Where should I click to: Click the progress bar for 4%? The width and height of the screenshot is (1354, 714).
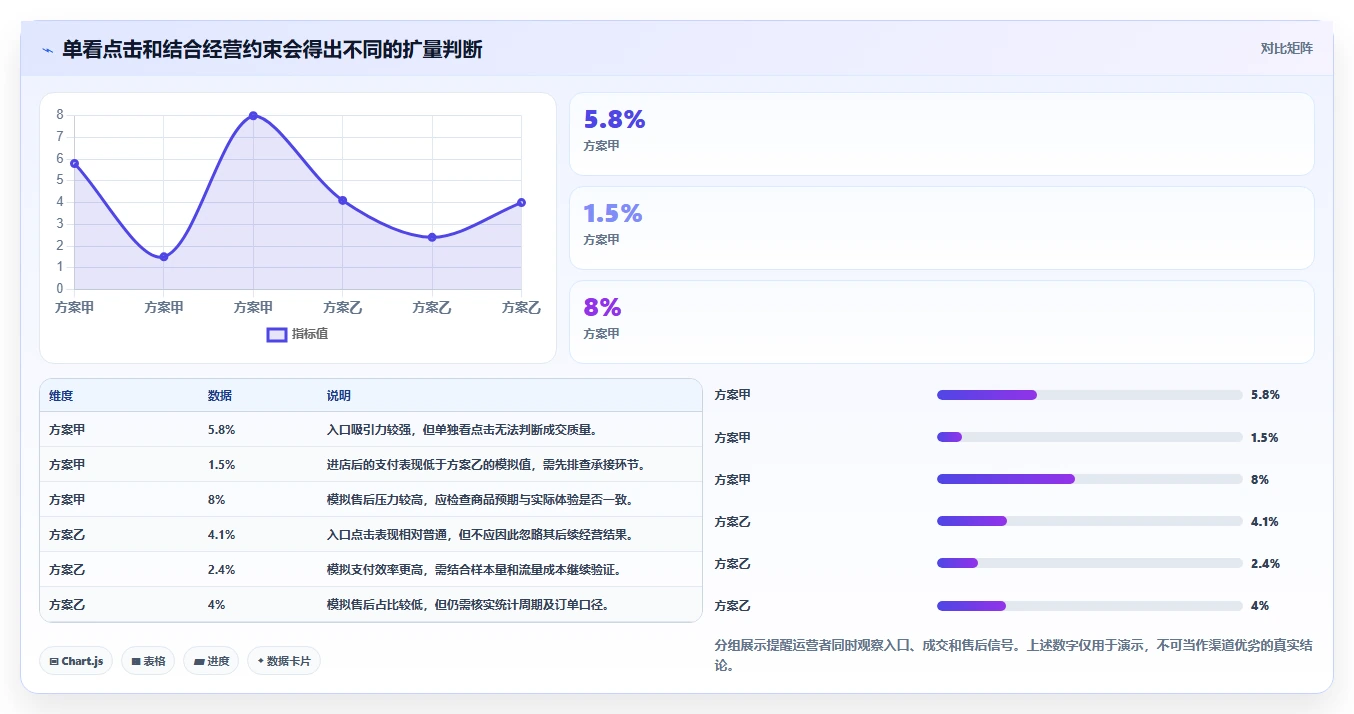tap(1089, 605)
